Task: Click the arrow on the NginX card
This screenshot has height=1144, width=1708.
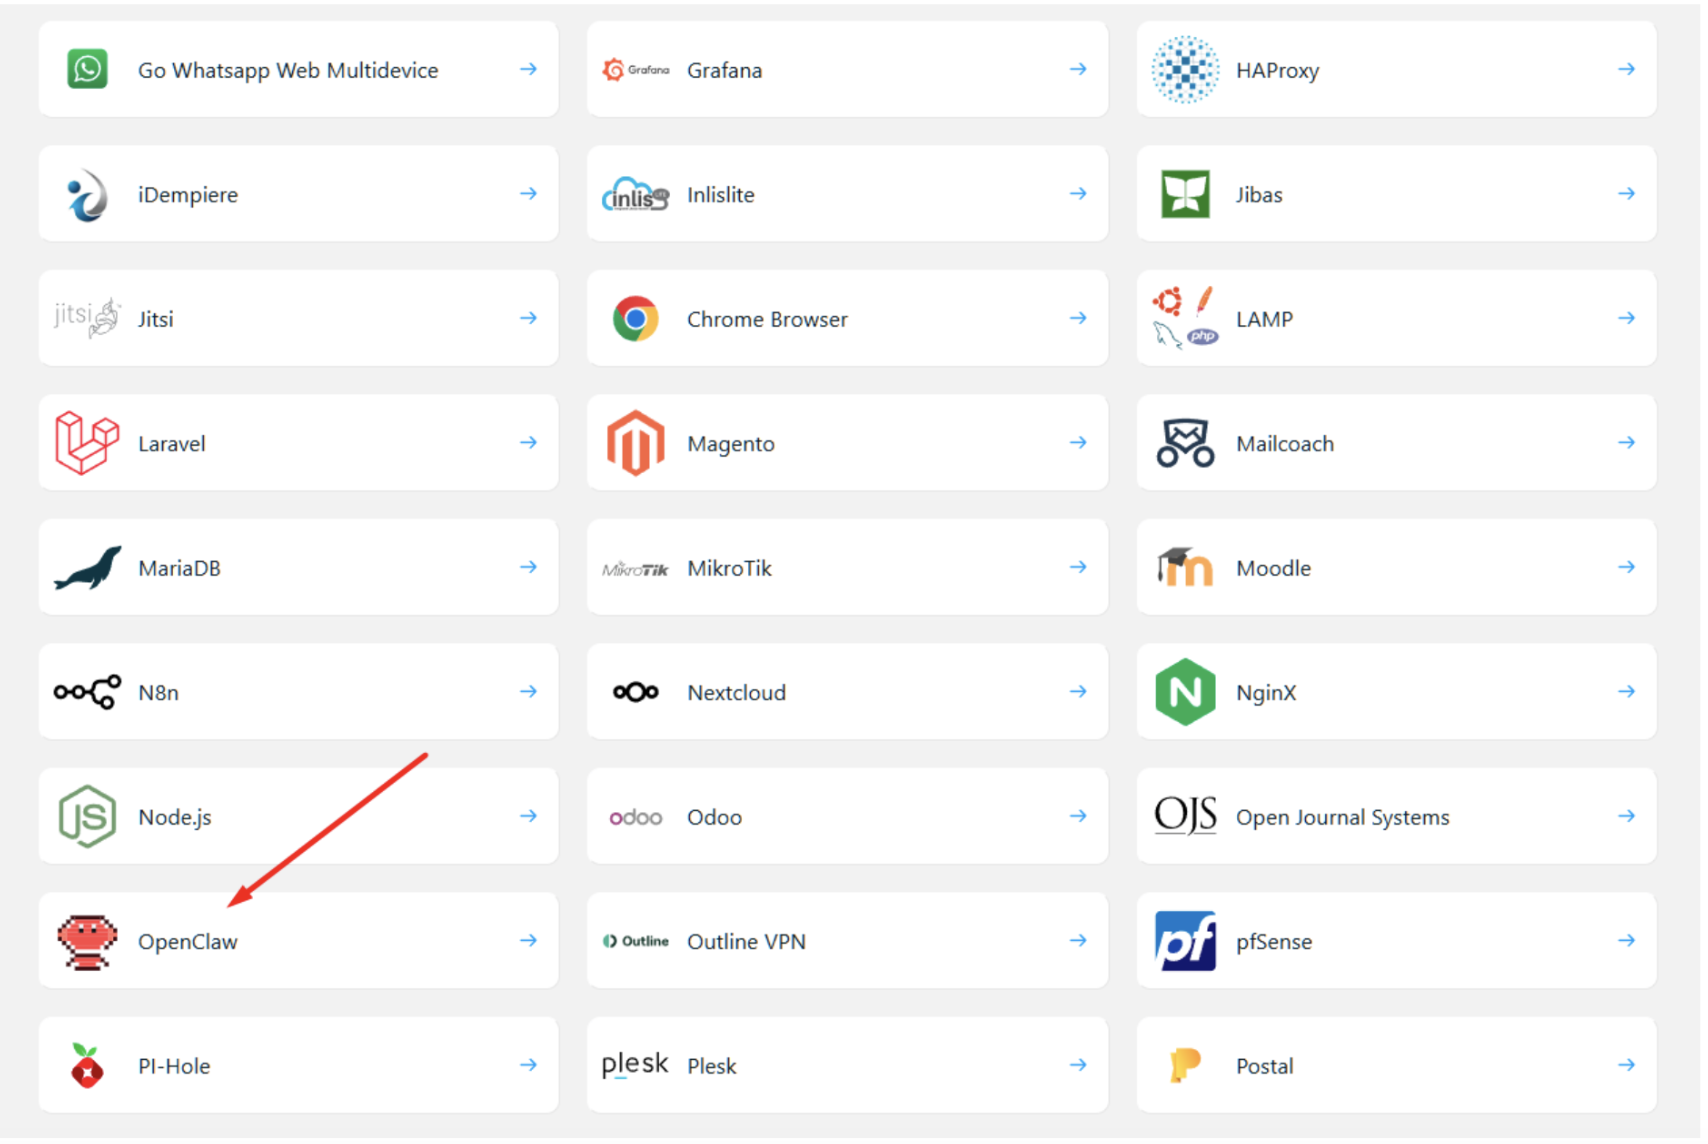Action: coord(1626,691)
